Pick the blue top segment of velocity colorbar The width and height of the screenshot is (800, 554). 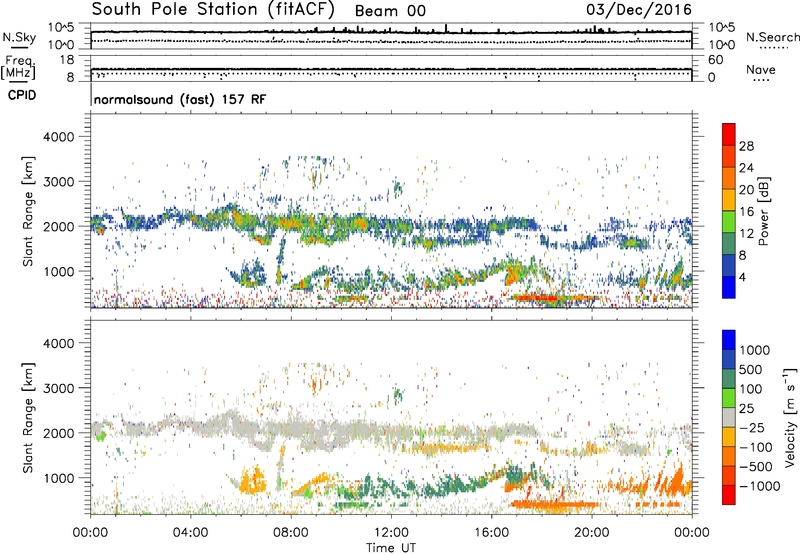pyautogui.click(x=729, y=340)
